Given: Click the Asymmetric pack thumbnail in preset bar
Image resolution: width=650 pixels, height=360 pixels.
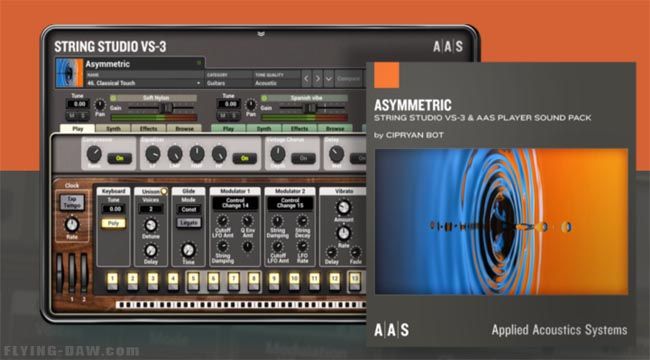Looking at the screenshot, I should click(x=69, y=73).
